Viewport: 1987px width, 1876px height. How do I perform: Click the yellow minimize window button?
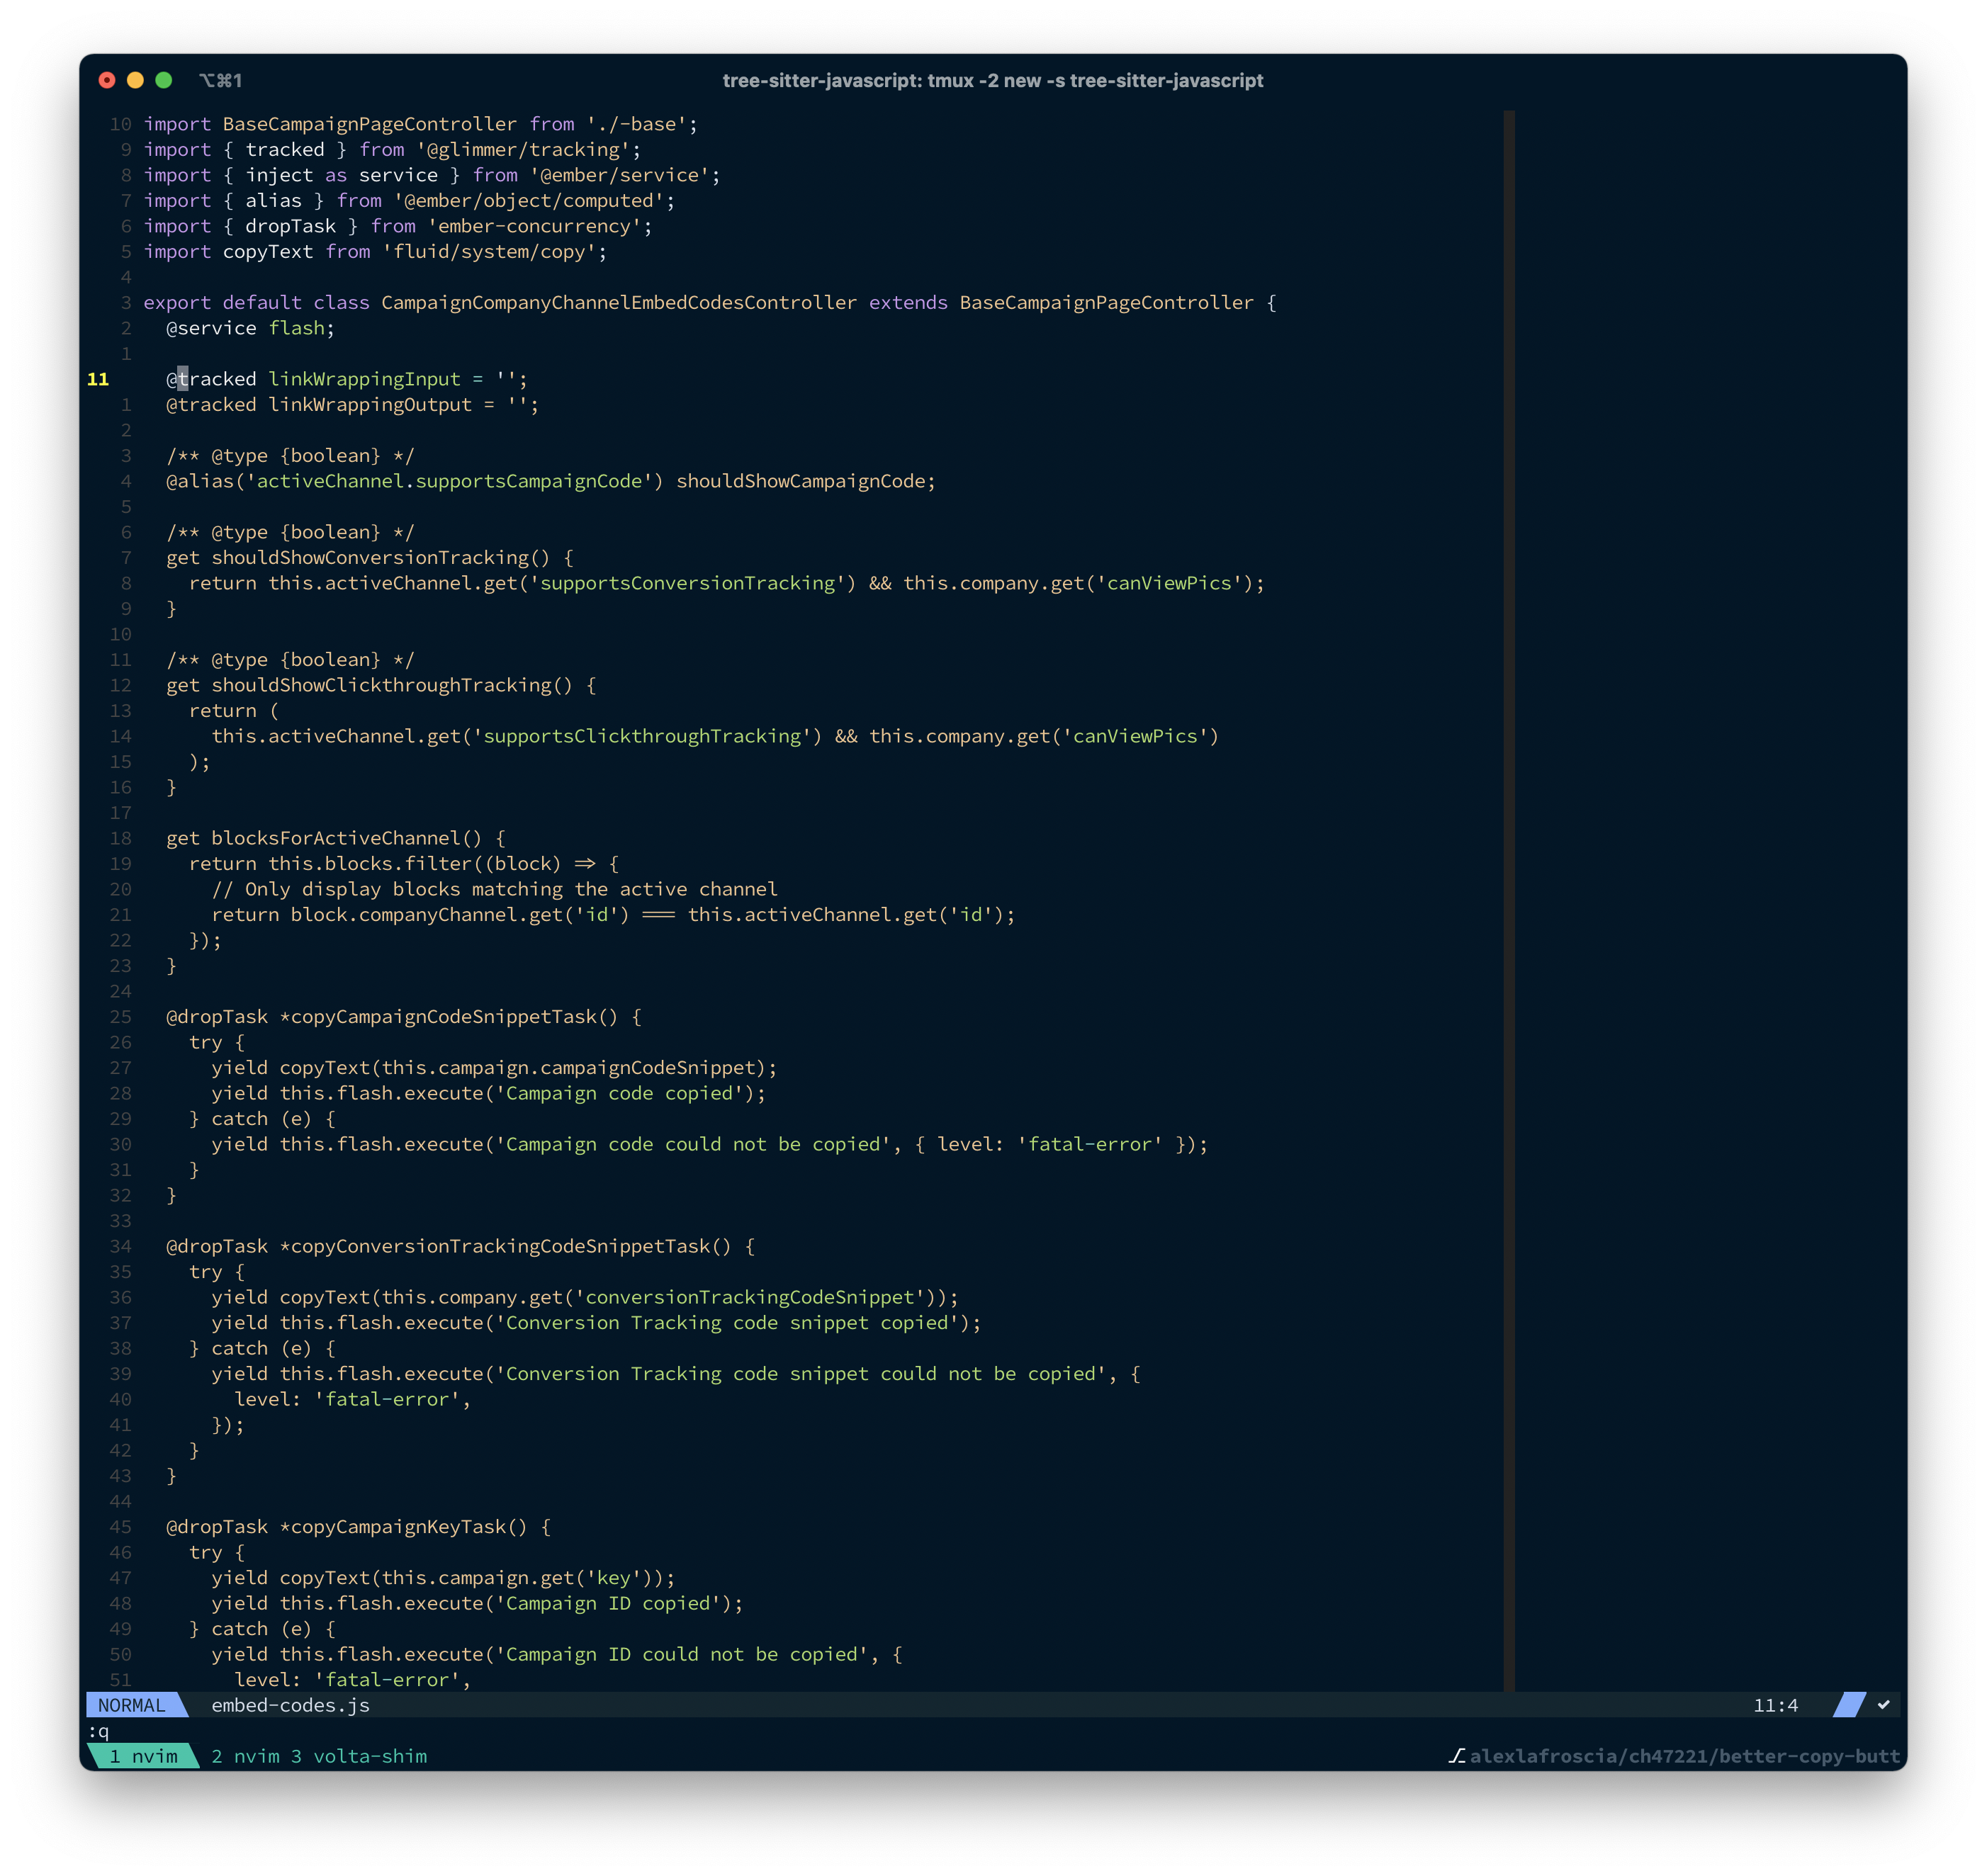point(136,80)
